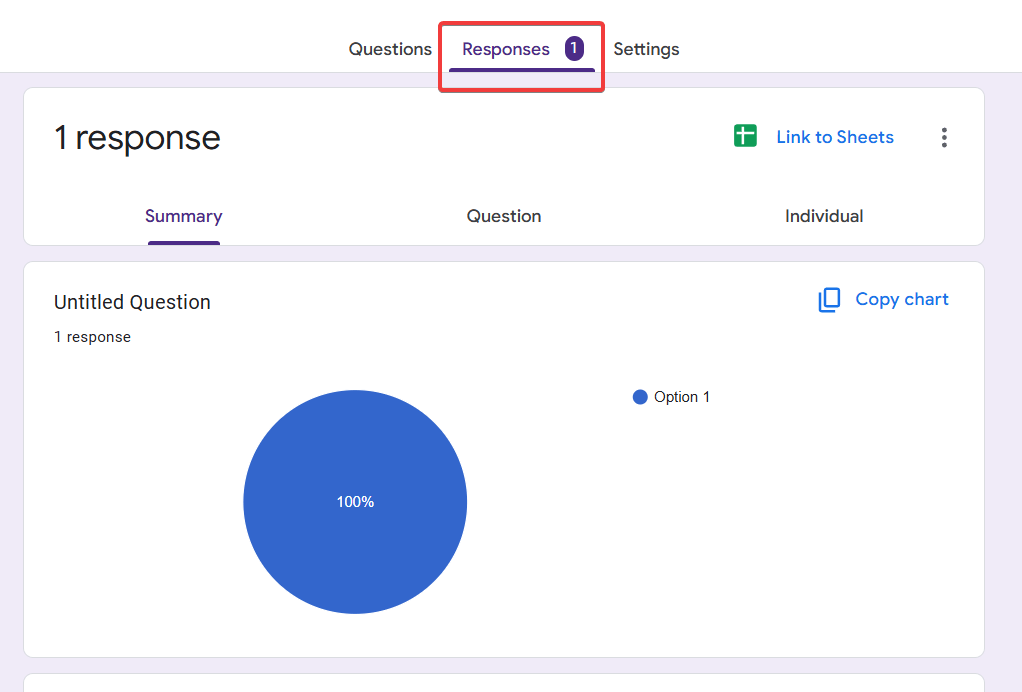Click the 100% label in the pie
The height and width of the screenshot is (692, 1022).
pyautogui.click(x=355, y=502)
